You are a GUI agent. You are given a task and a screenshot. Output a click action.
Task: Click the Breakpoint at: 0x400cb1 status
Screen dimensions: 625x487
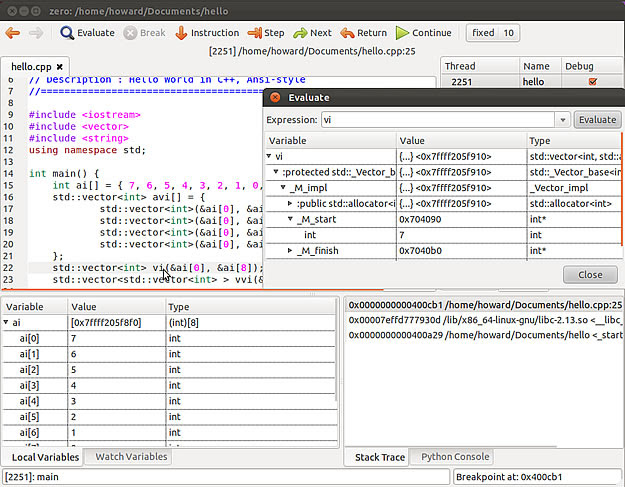pos(538,477)
